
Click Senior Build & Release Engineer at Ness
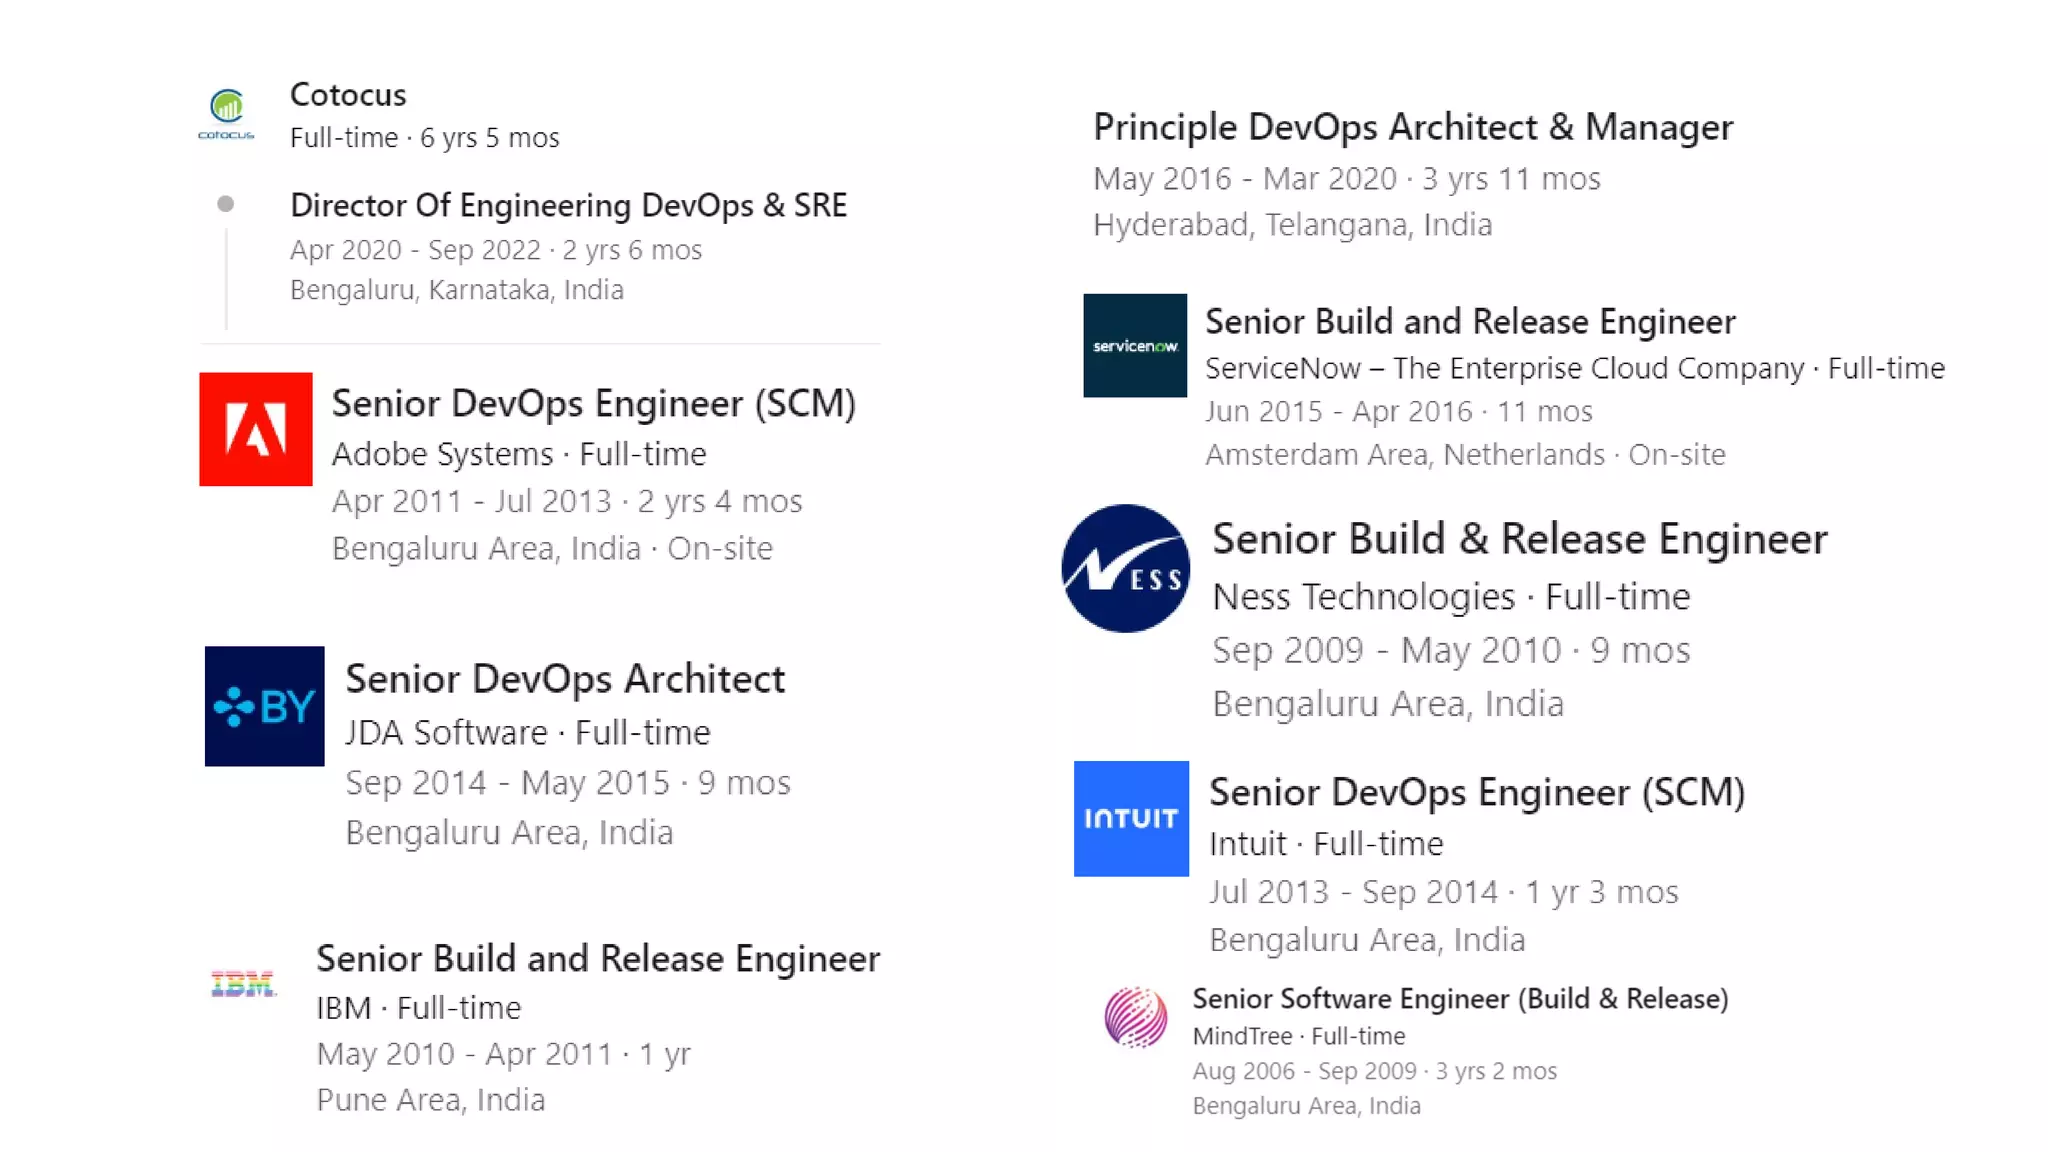point(1519,539)
